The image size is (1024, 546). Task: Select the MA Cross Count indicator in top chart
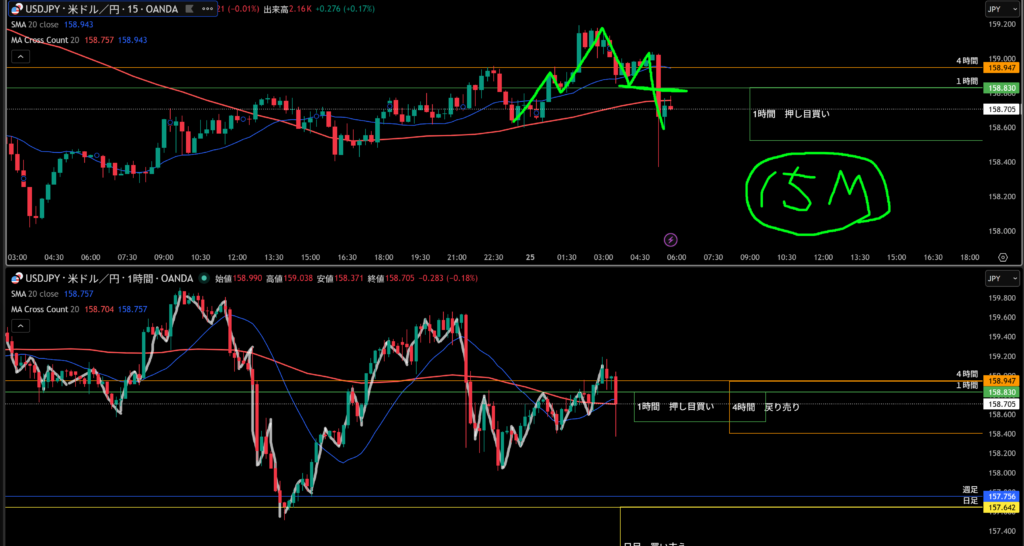pyautogui.click(x=52, y=38)
